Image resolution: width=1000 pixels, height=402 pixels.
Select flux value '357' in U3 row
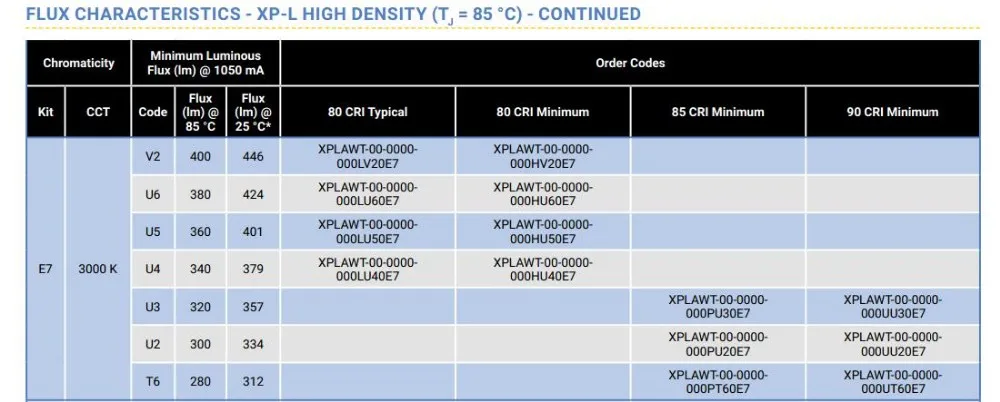(253, 307)
